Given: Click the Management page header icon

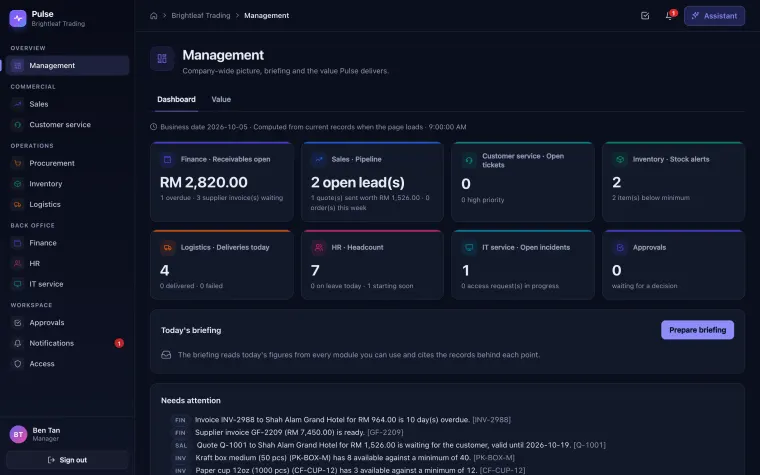Looking at the screenshot, I should click(162, 59).
